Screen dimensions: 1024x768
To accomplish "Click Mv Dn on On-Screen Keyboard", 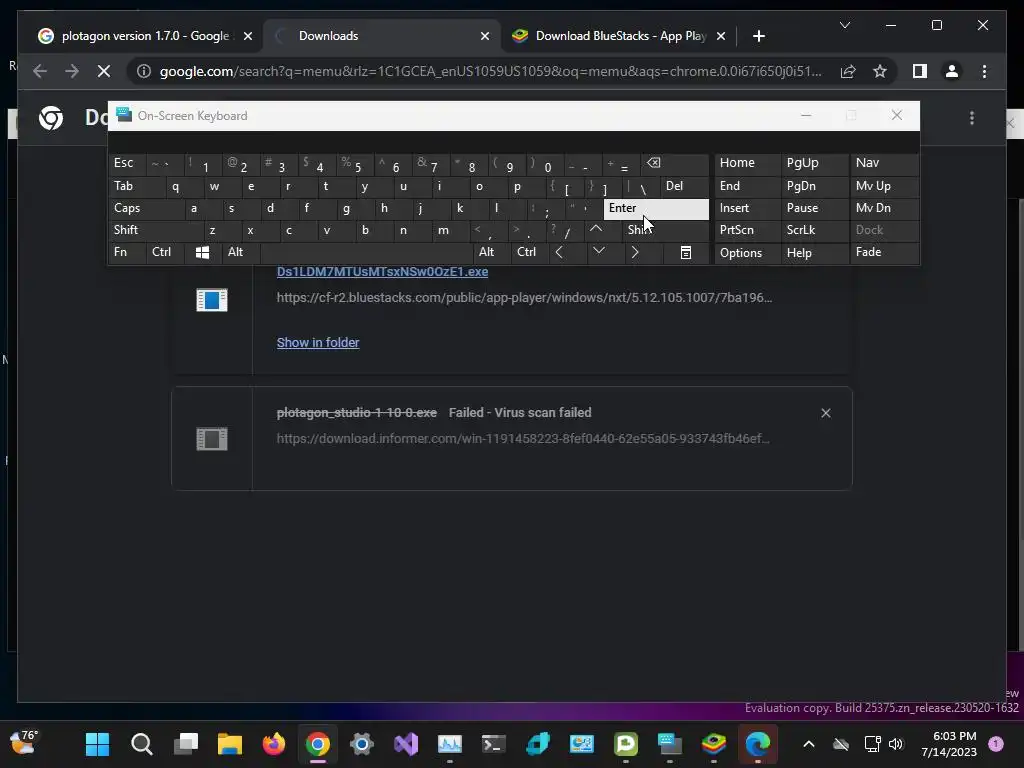I will pyautogui.click(x=884, y=208).
